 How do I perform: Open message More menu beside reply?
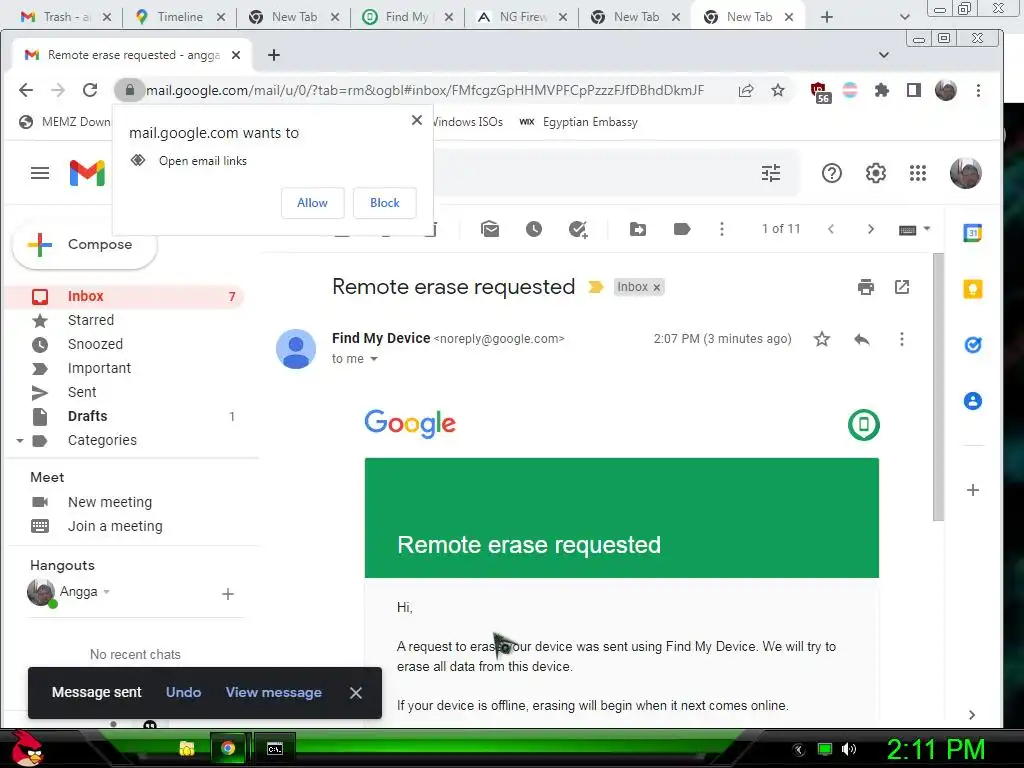coord(902,339)
